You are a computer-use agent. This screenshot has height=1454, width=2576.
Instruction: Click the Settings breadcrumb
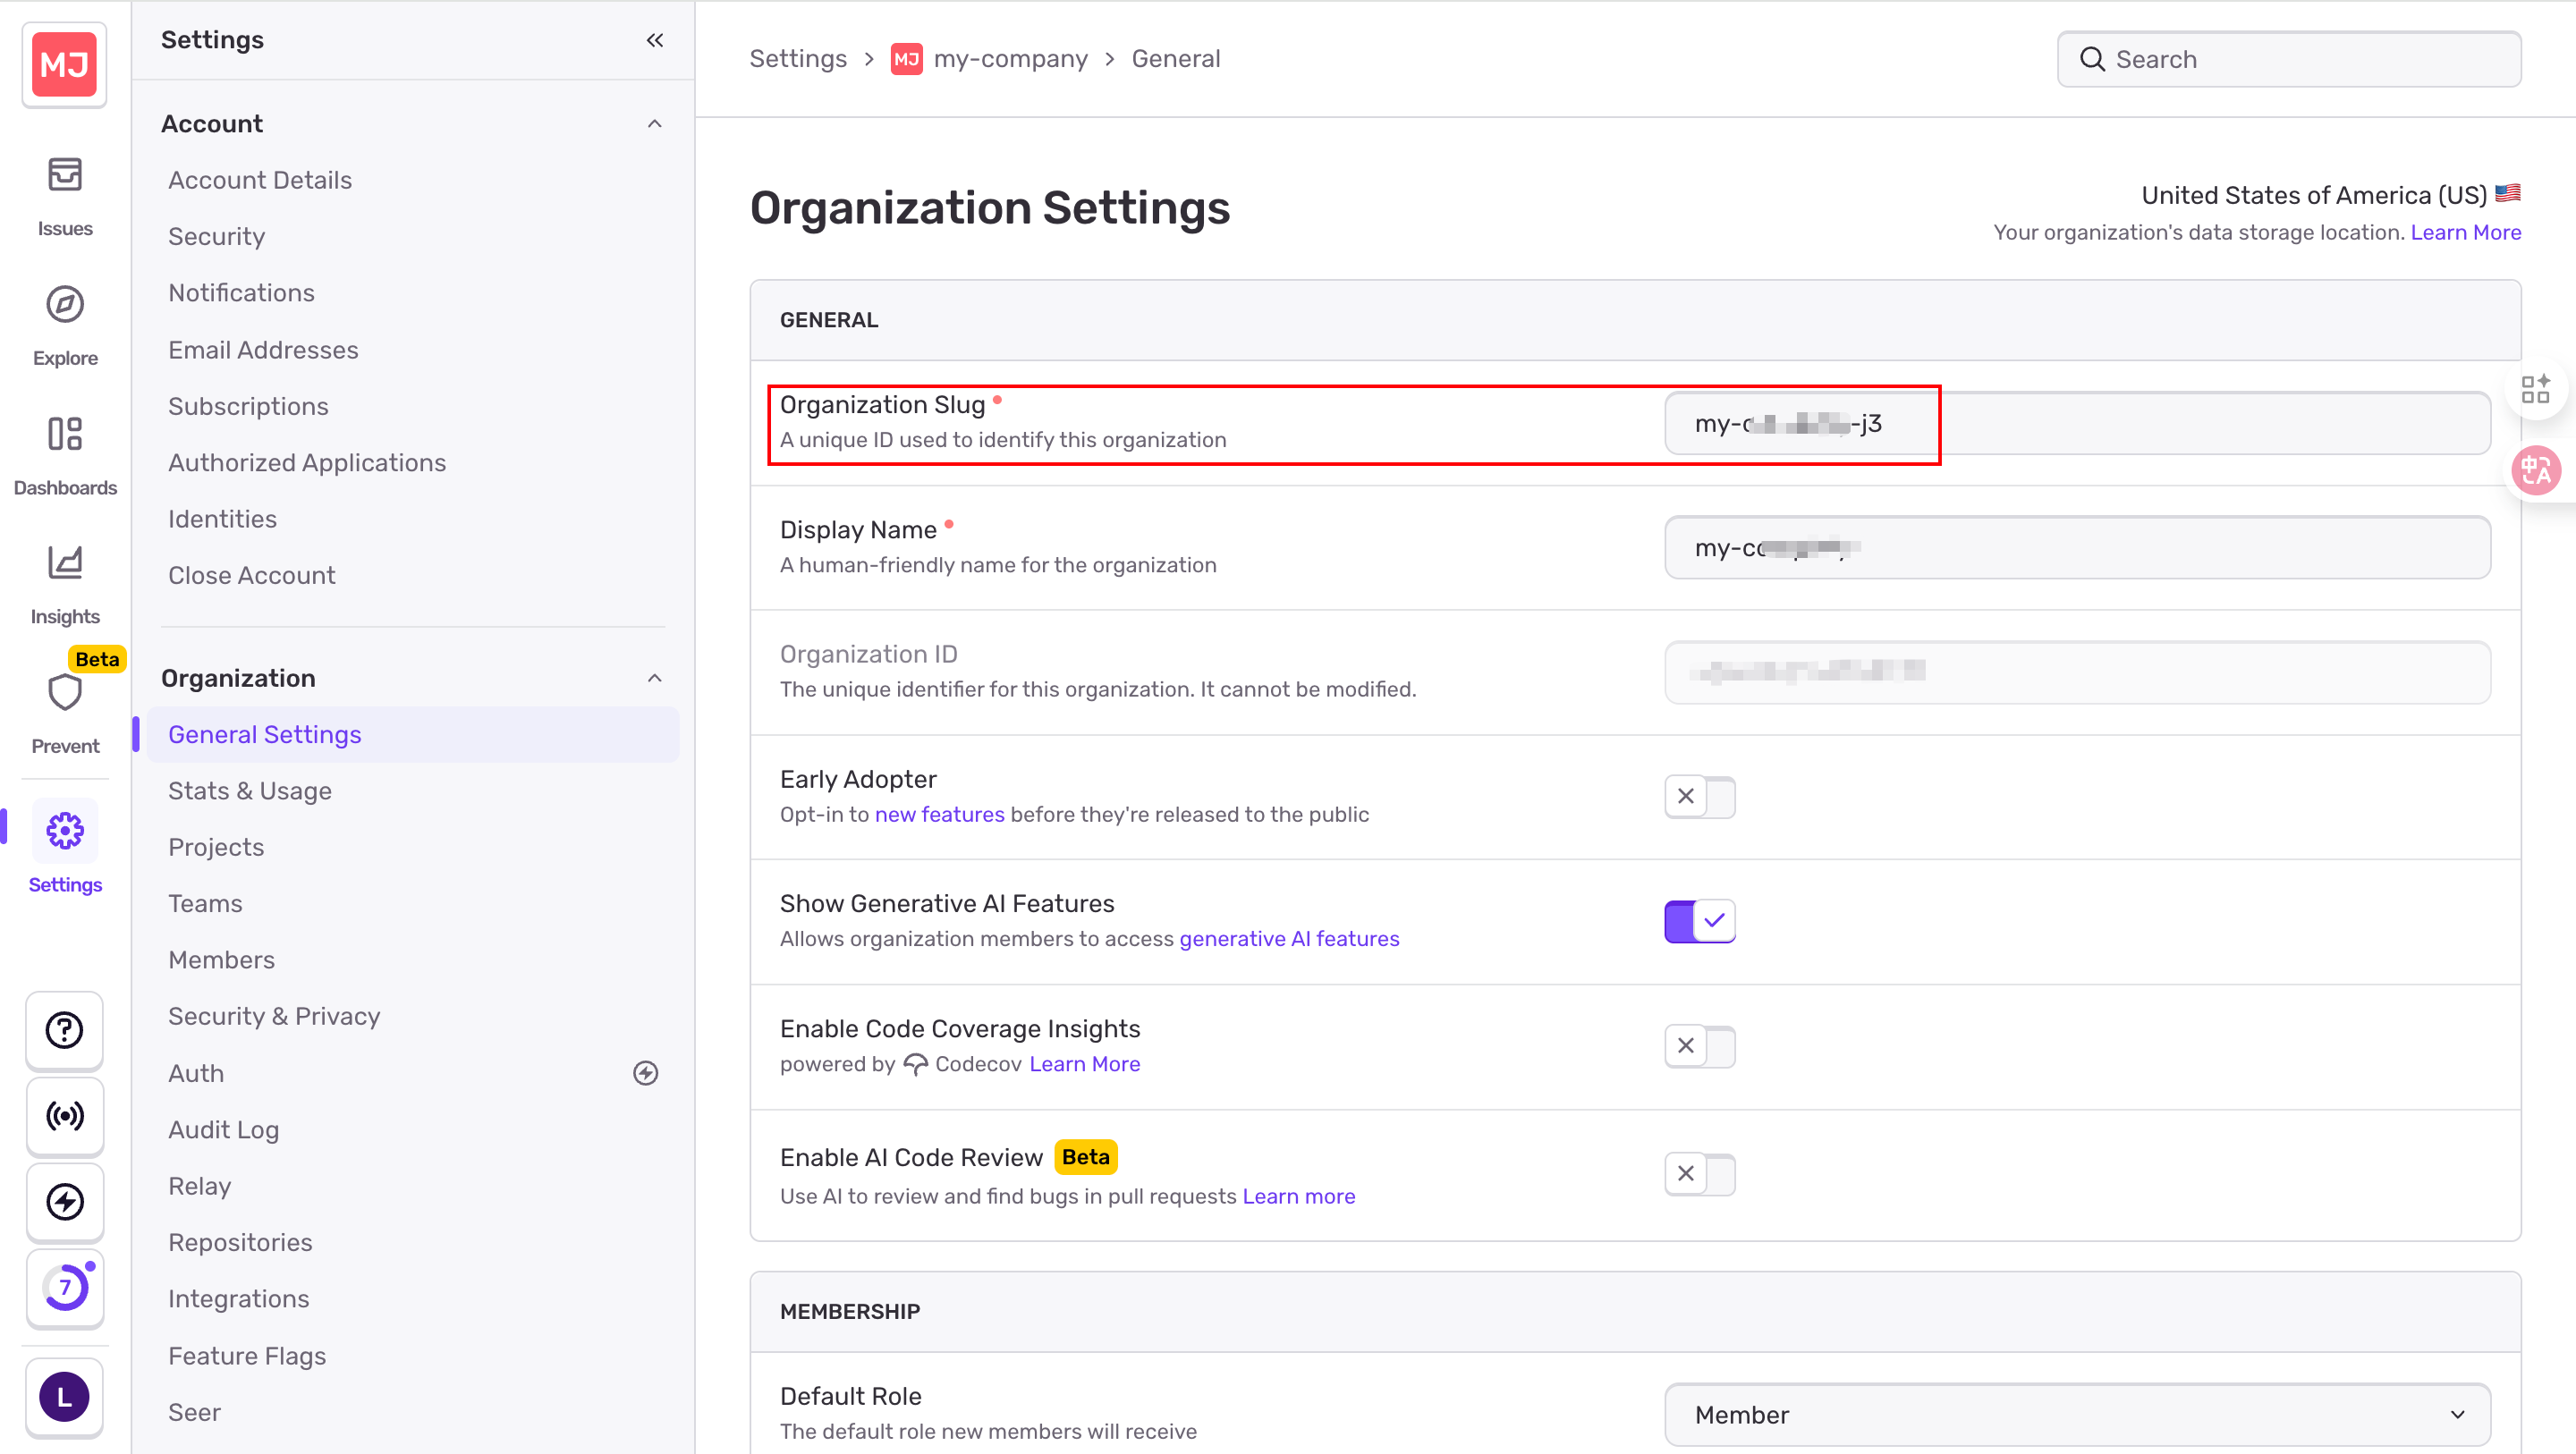[x=798, y=59]
